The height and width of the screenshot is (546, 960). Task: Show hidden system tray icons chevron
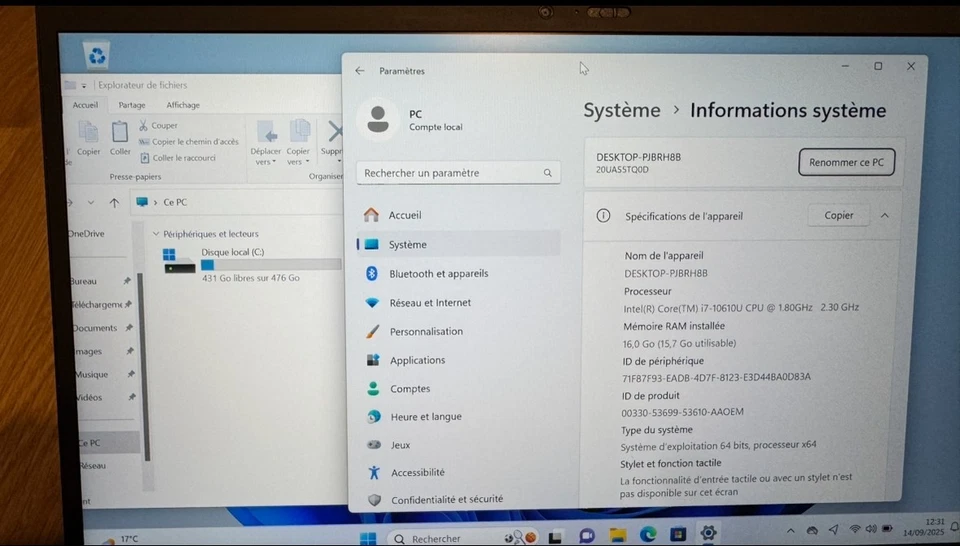point(790,531)
